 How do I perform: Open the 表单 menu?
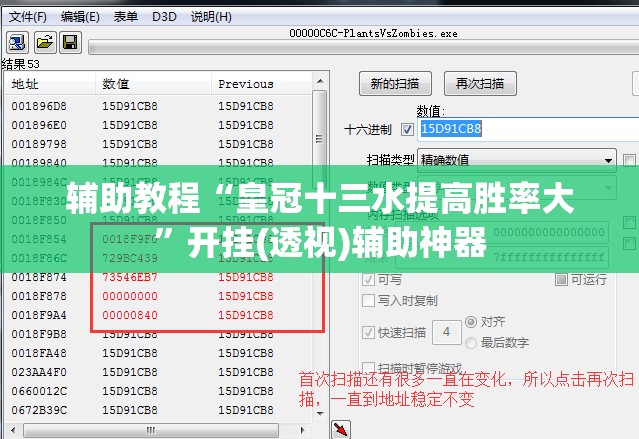pyautogui.click(x=126, y=17)
